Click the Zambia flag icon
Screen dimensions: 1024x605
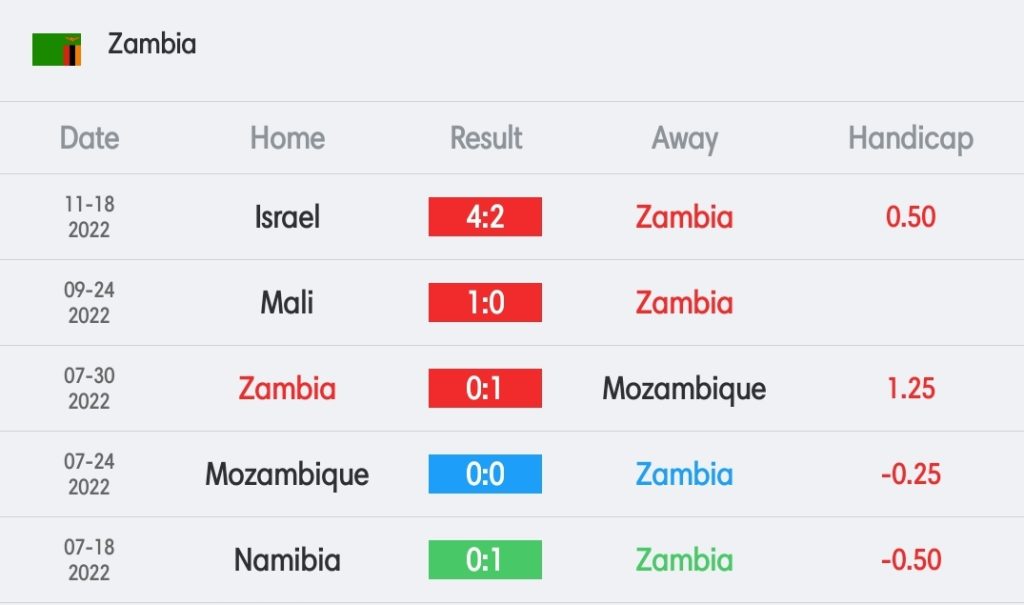pos(57,50)
